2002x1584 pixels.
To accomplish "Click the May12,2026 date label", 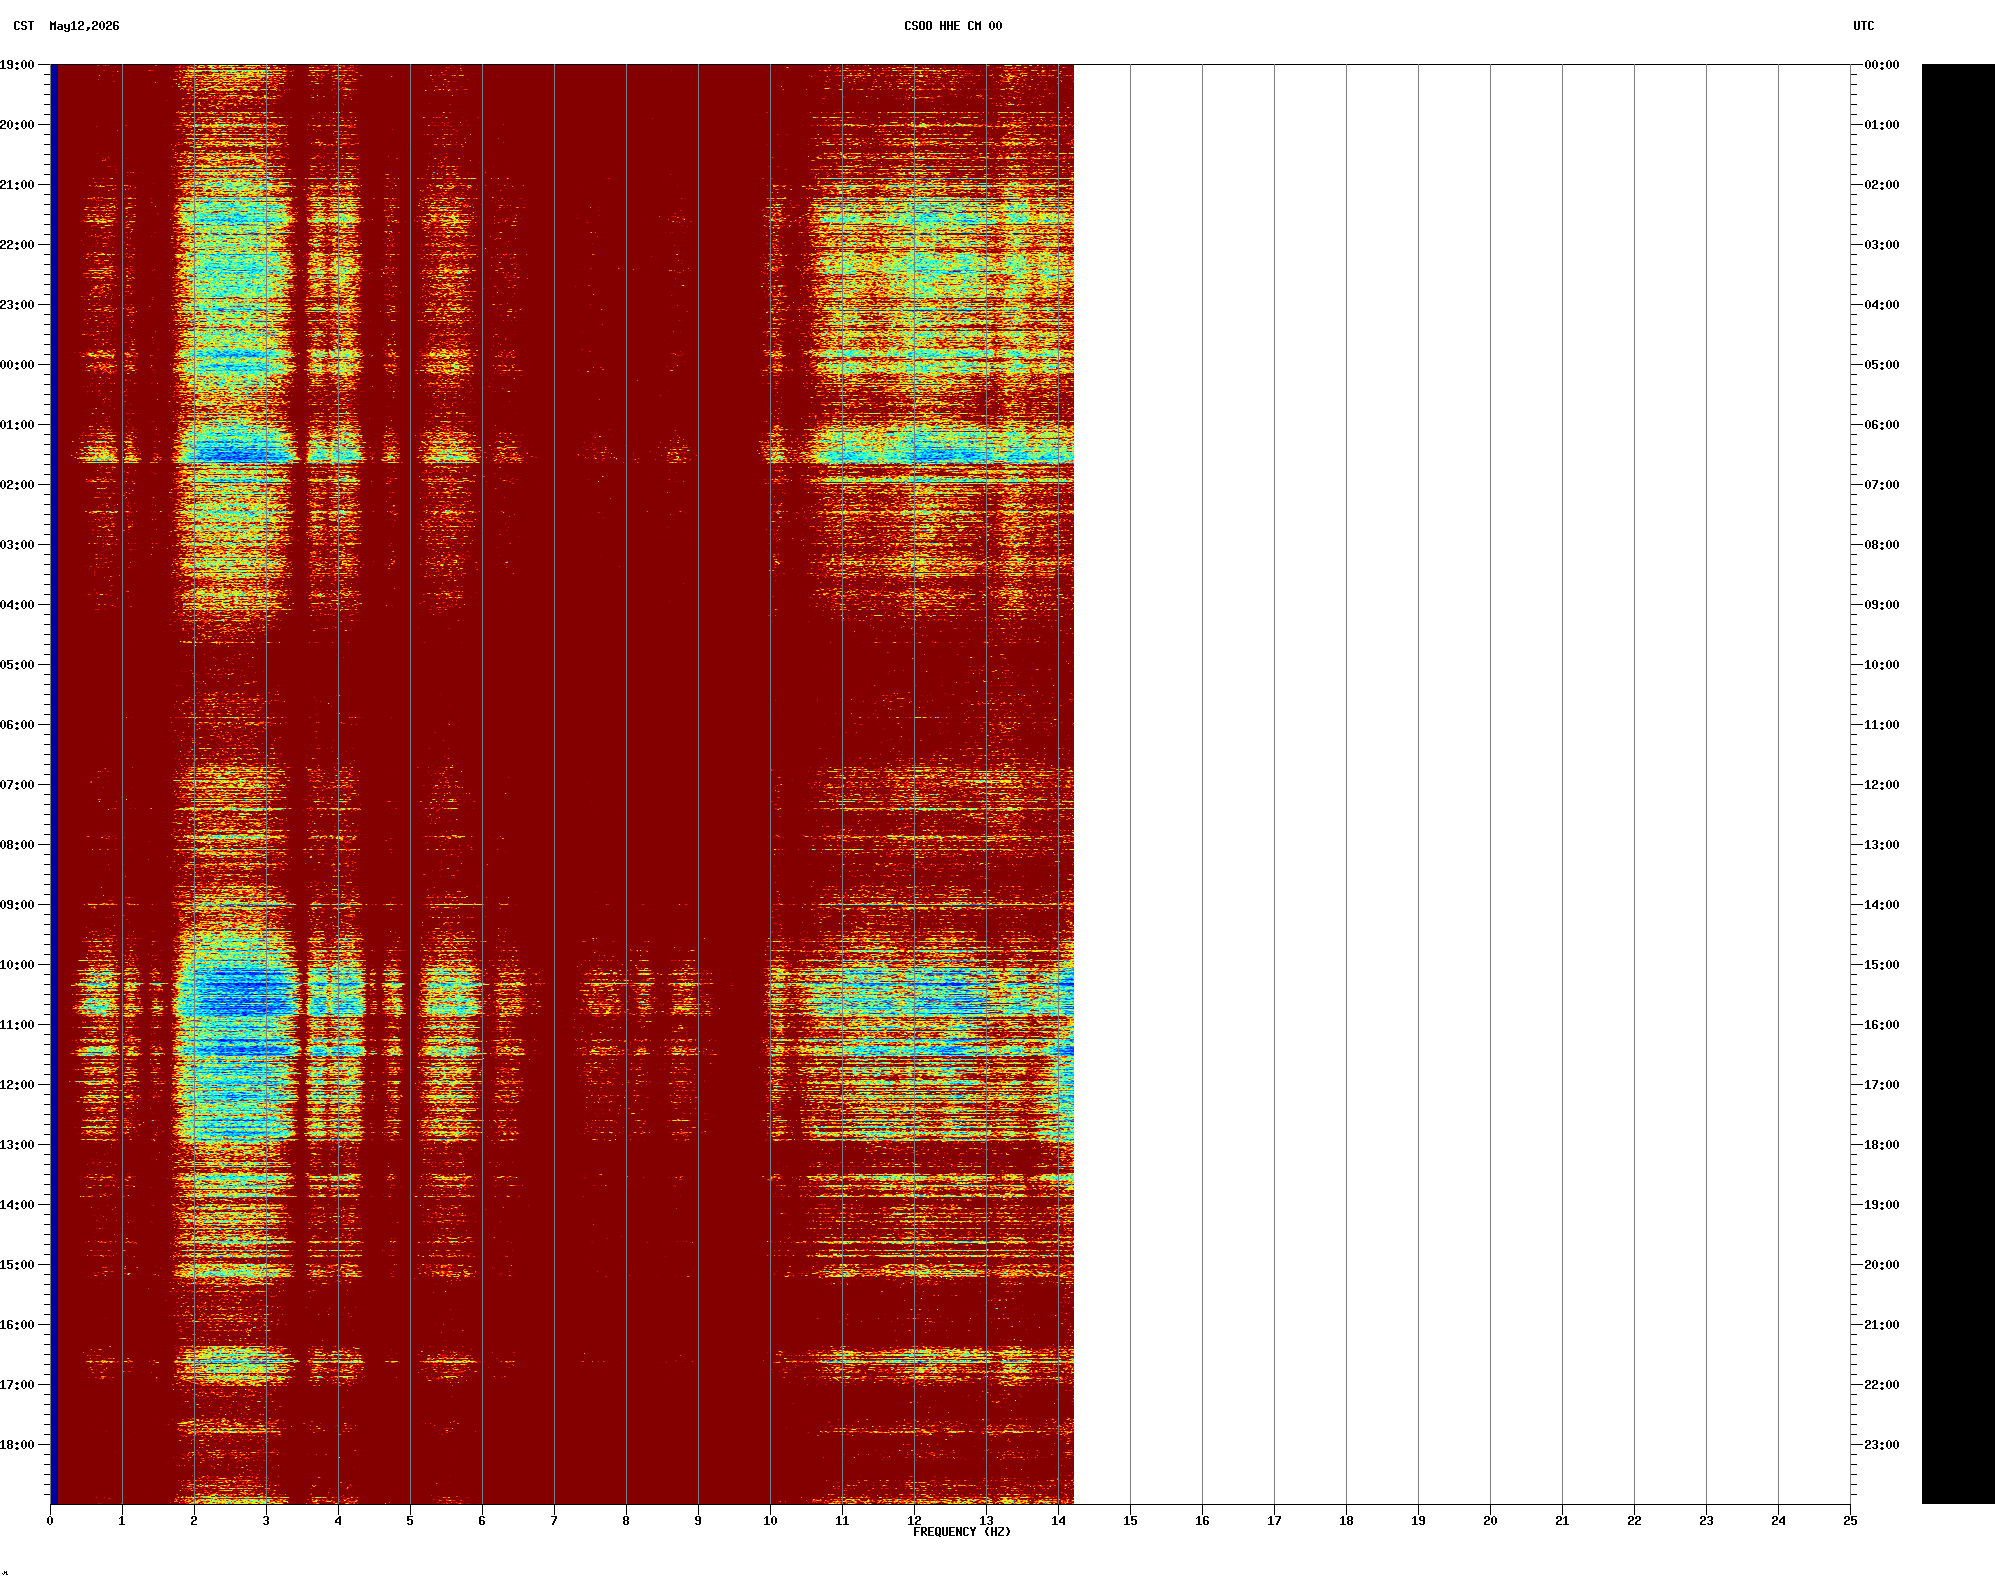I will click(84, 26).
